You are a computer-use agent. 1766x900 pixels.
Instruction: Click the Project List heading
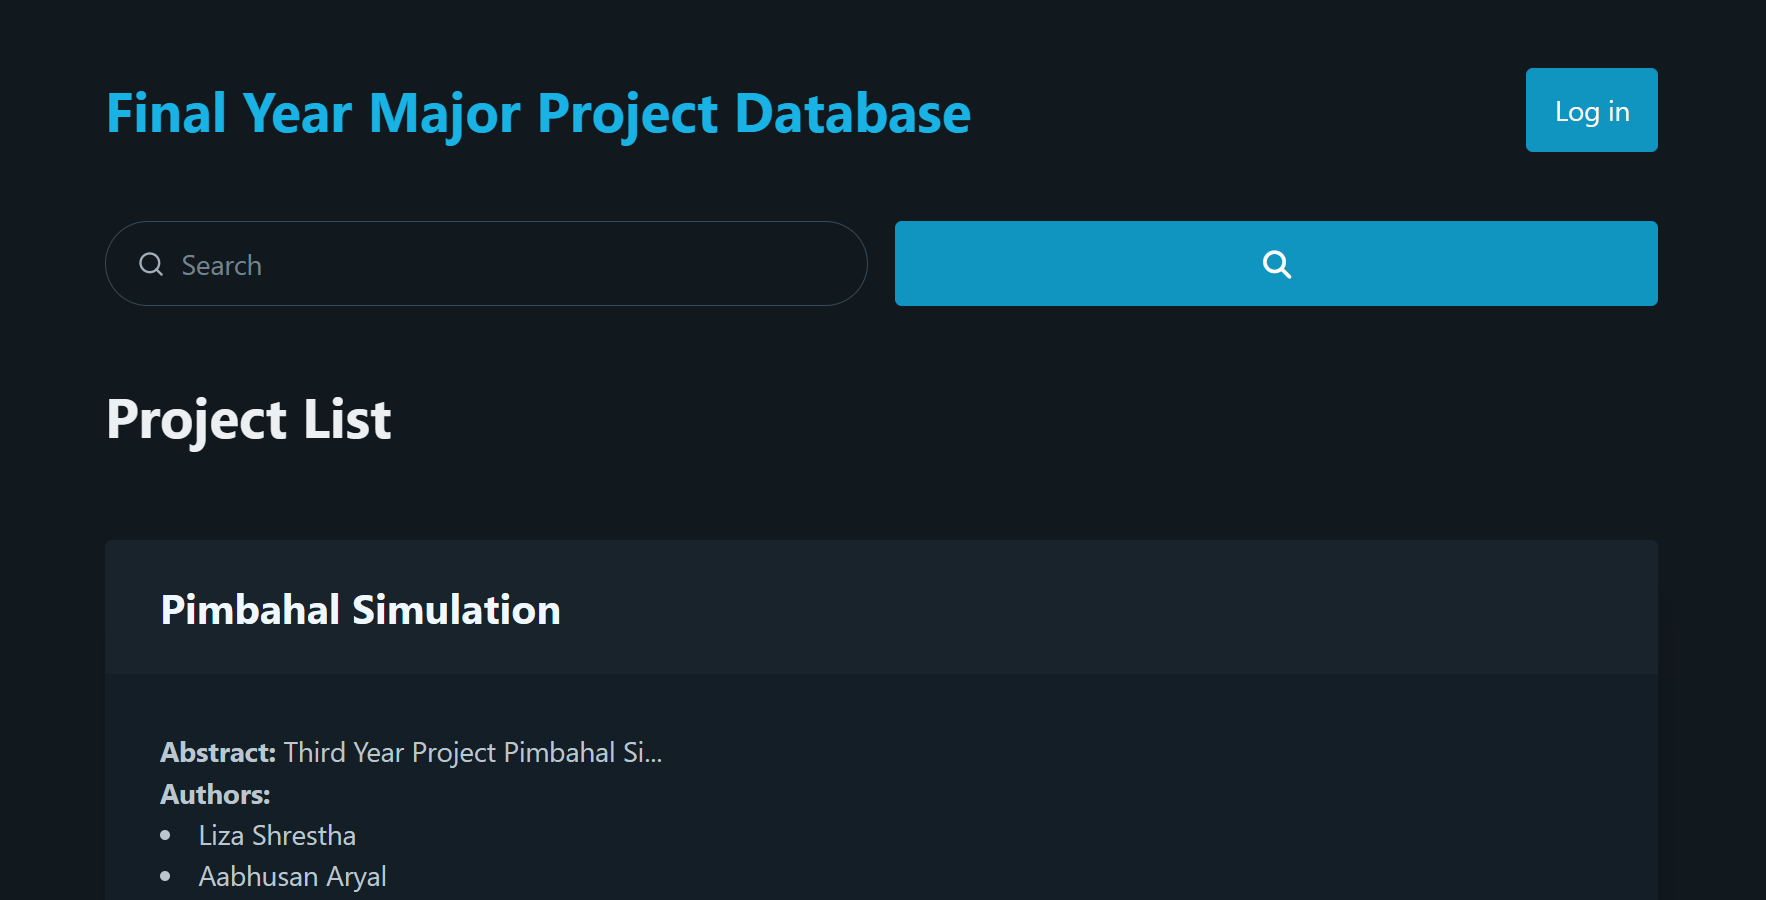coord(248,420)
